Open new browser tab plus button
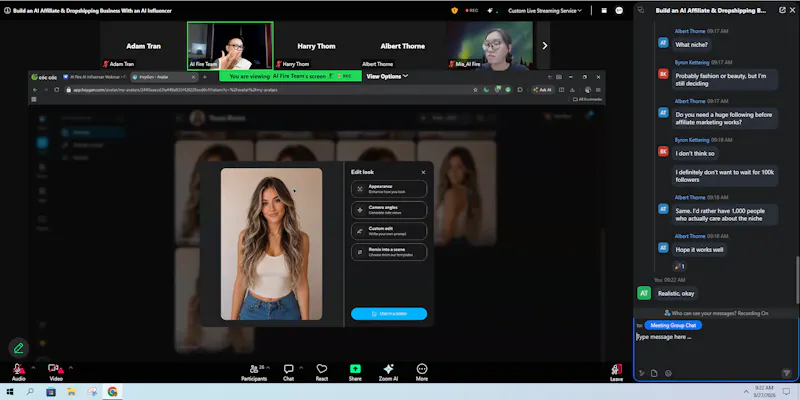Viewport: 800px width, 400px height. (205, 77)
